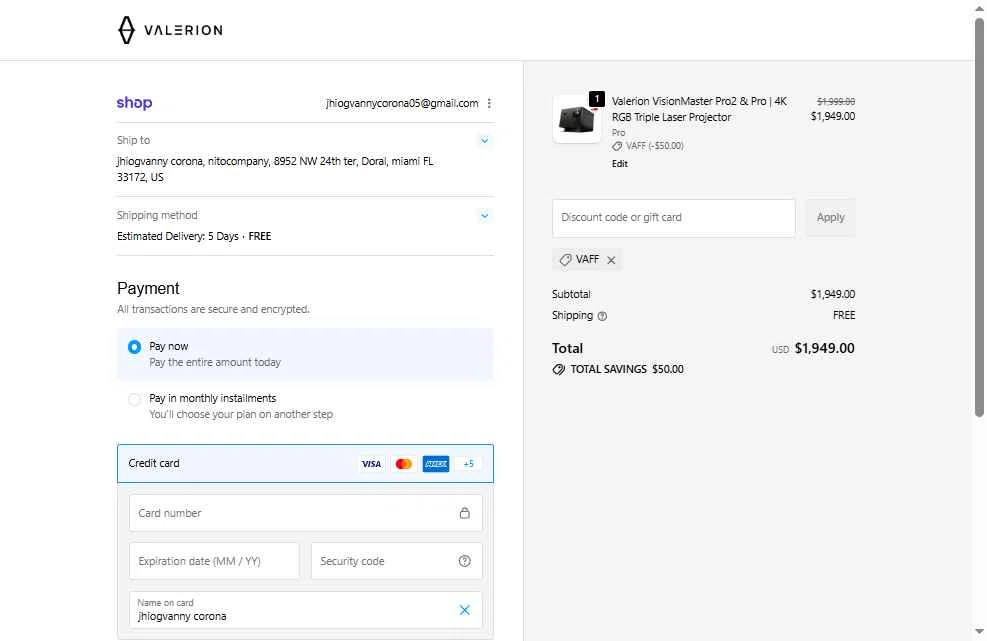Select the Pay now option
This screenshot has height=641, width=987.
tap(134, 347)
